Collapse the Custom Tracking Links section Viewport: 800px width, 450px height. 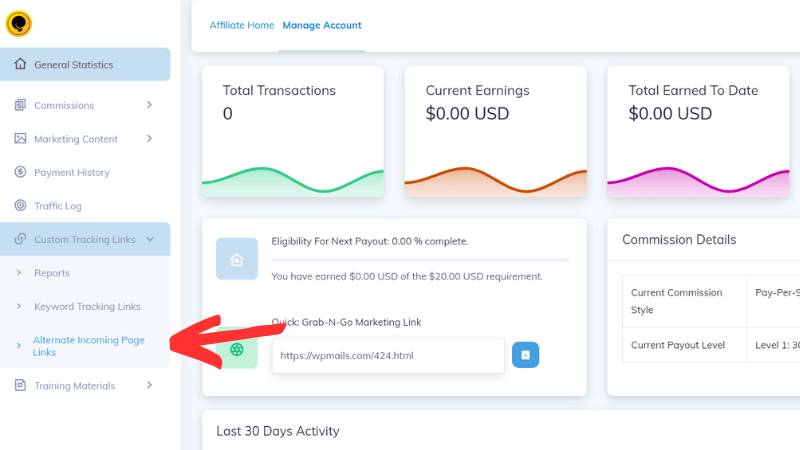[149, 239]
